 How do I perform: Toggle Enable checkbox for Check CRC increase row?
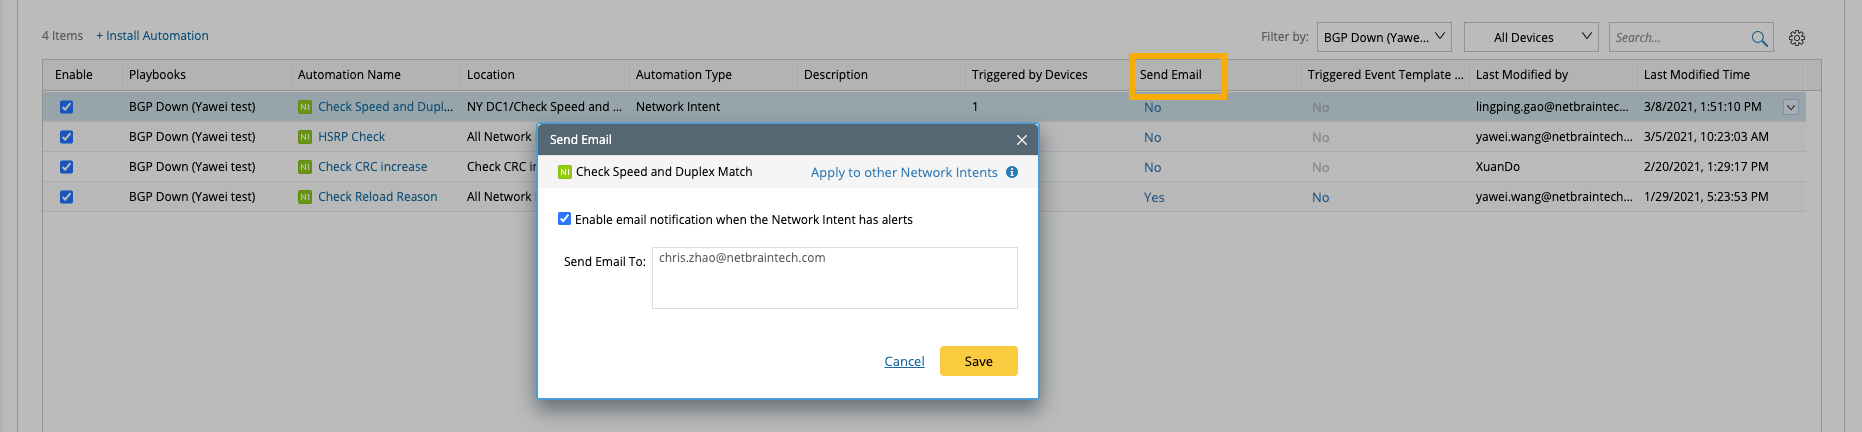coord(66,167)
